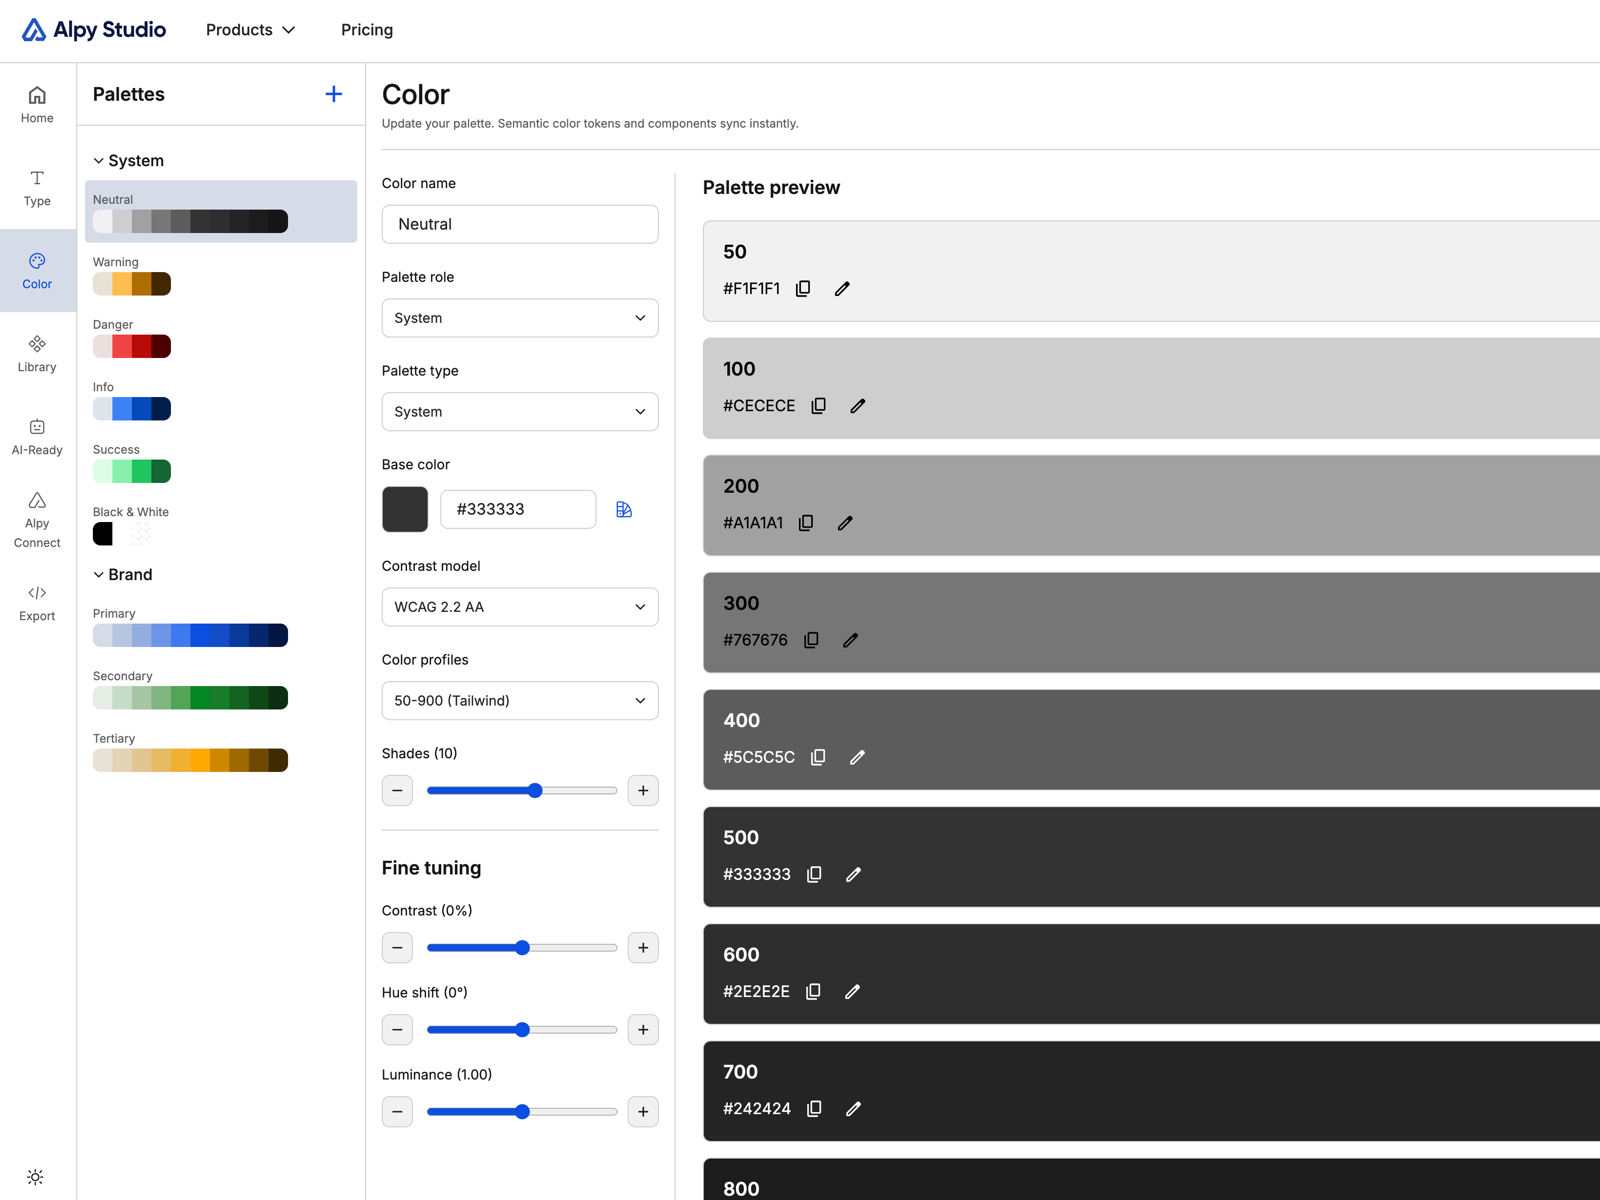
Task: Decrease Luminance with minus button
Action: coord(397,1111)
